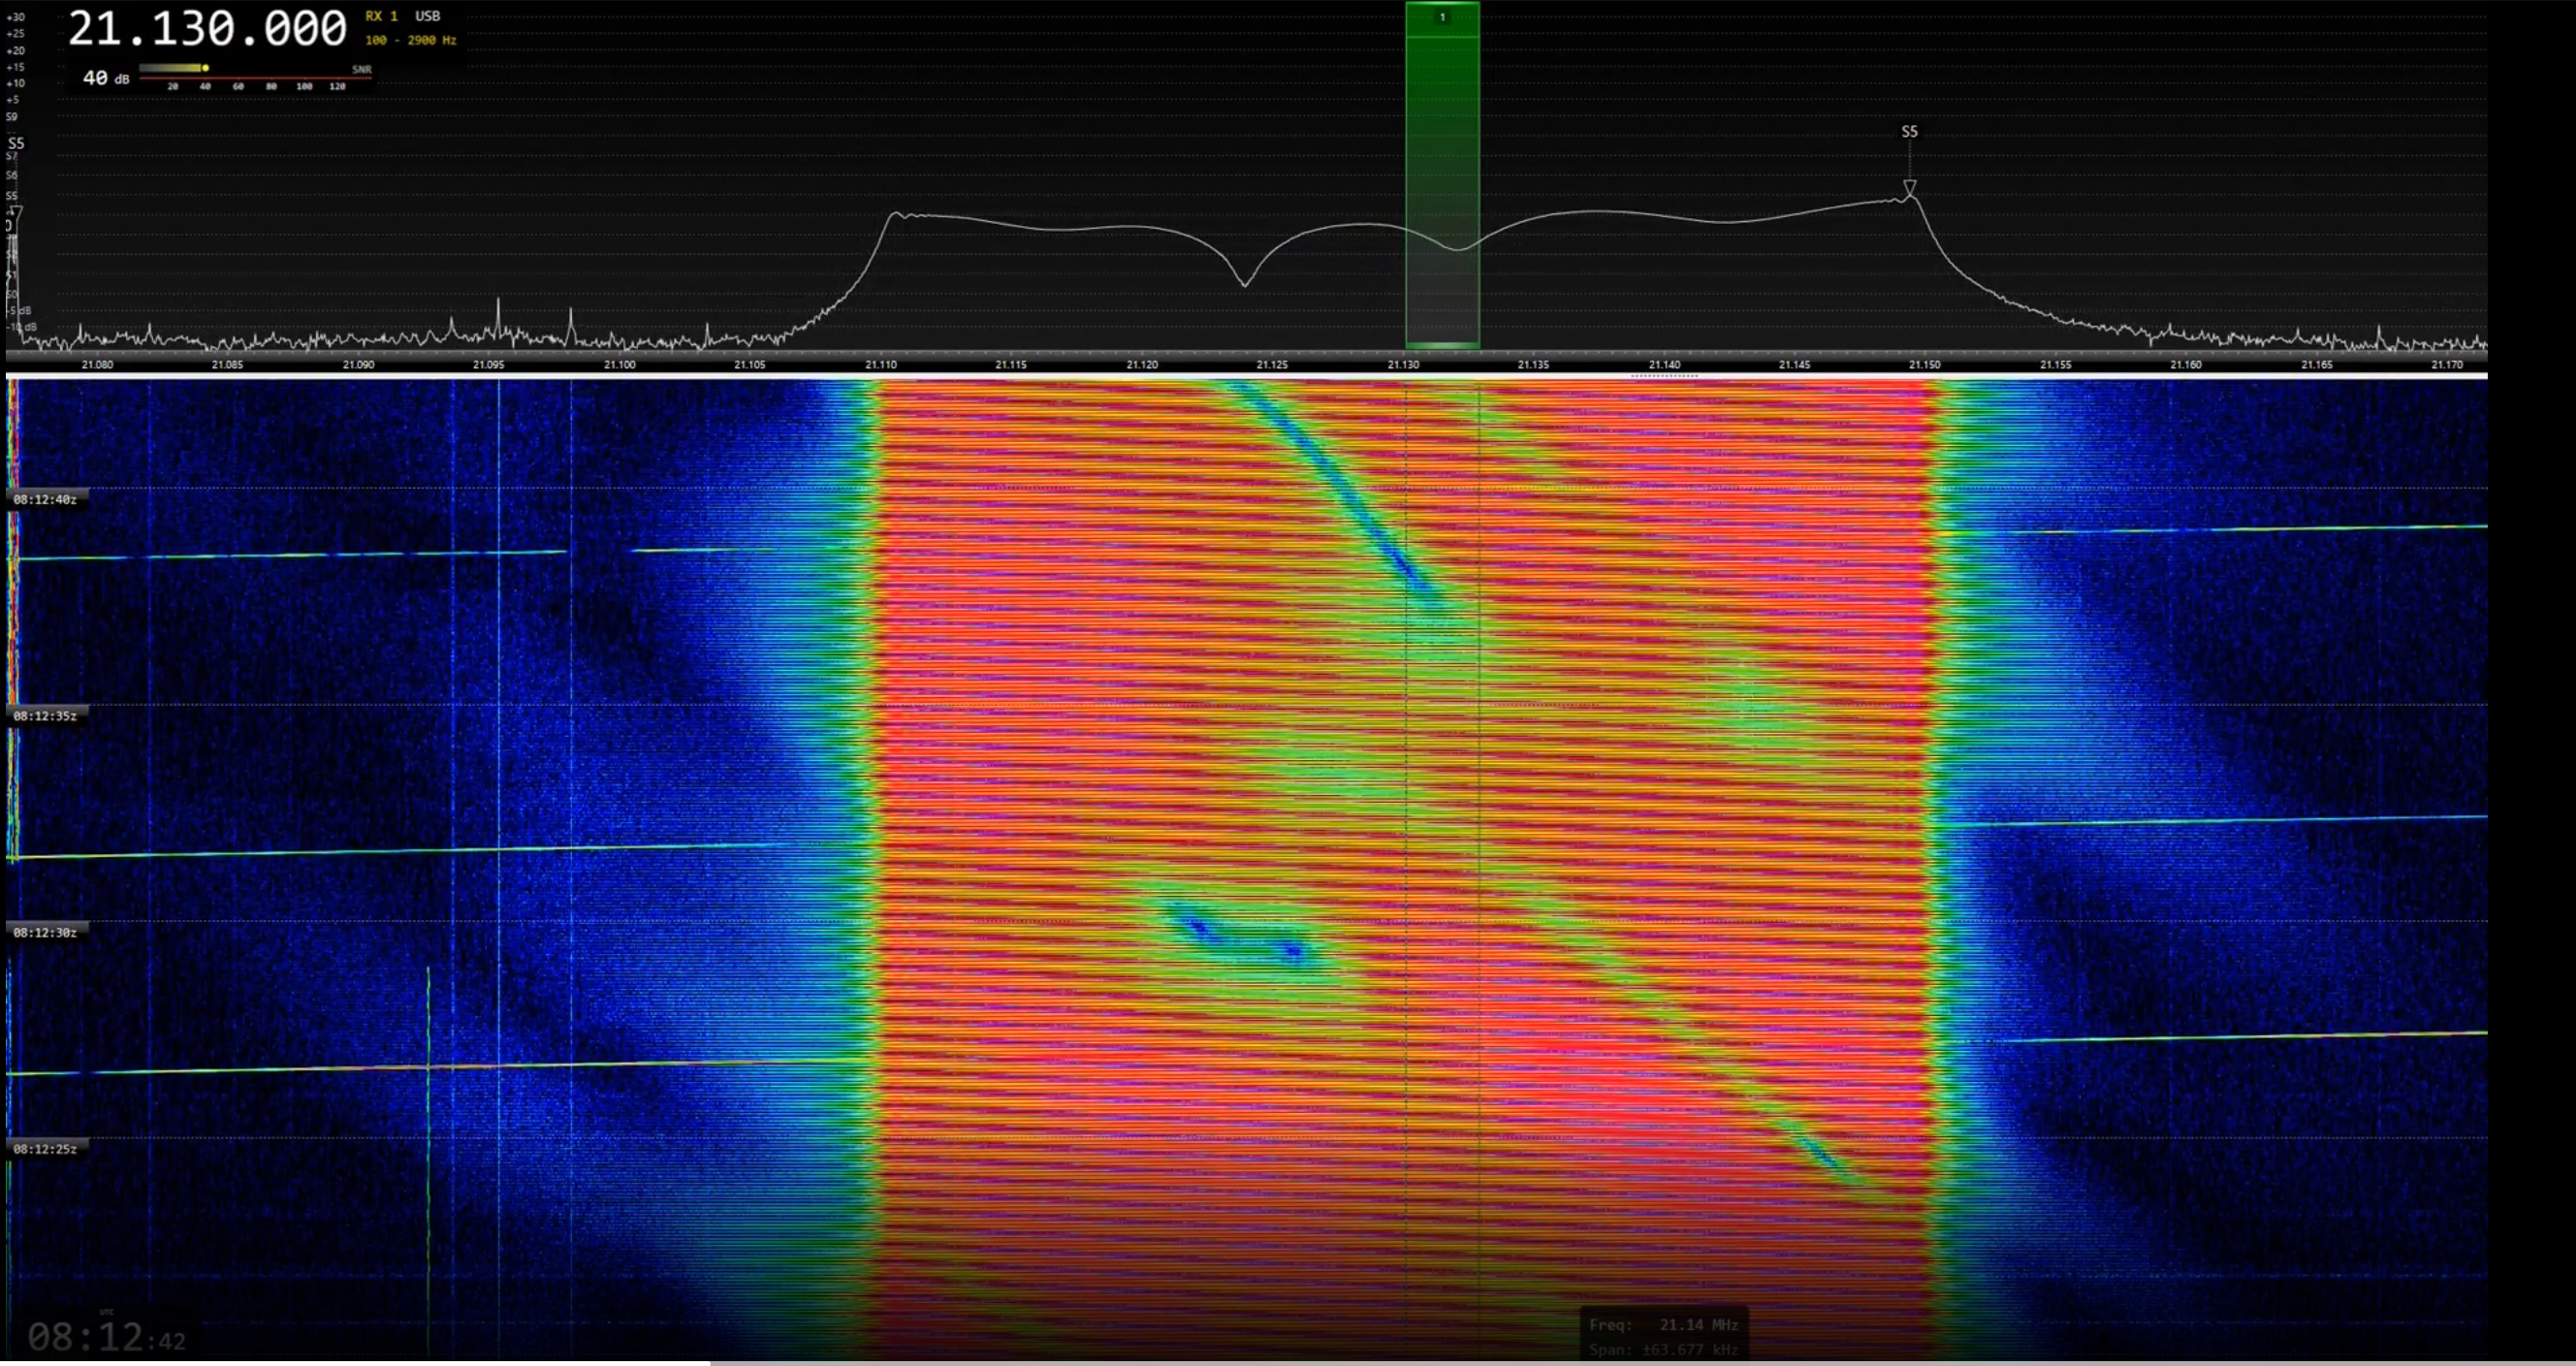Viewport: 2576px width, 1366px height.
Task: Click the 100 - 2900 Hz filter bandwidth
Action: click(x=410, y=40)
